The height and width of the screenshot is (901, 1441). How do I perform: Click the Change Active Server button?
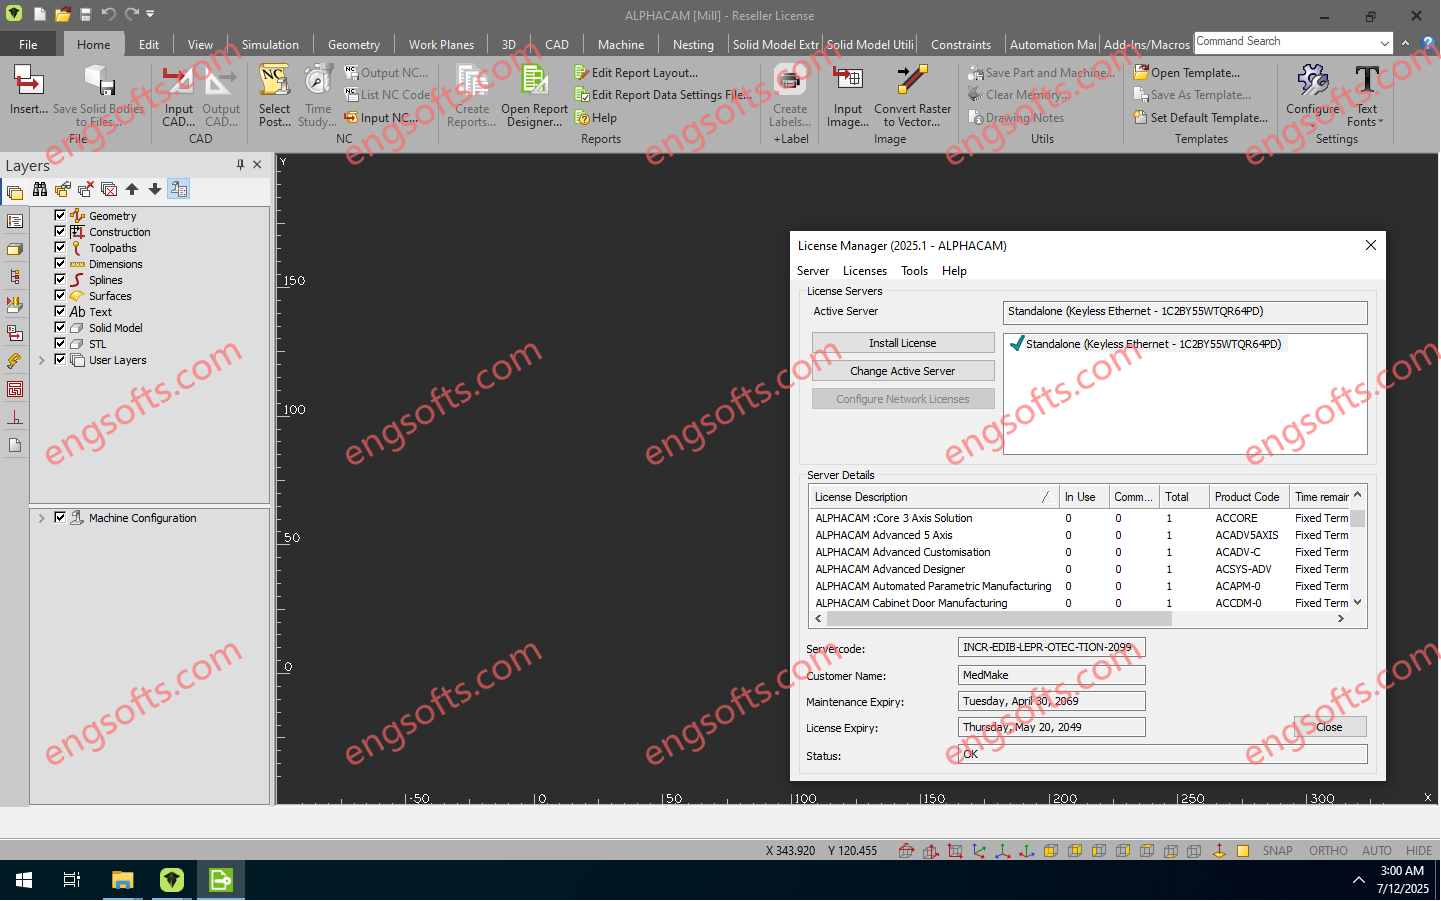click(903, 371)
